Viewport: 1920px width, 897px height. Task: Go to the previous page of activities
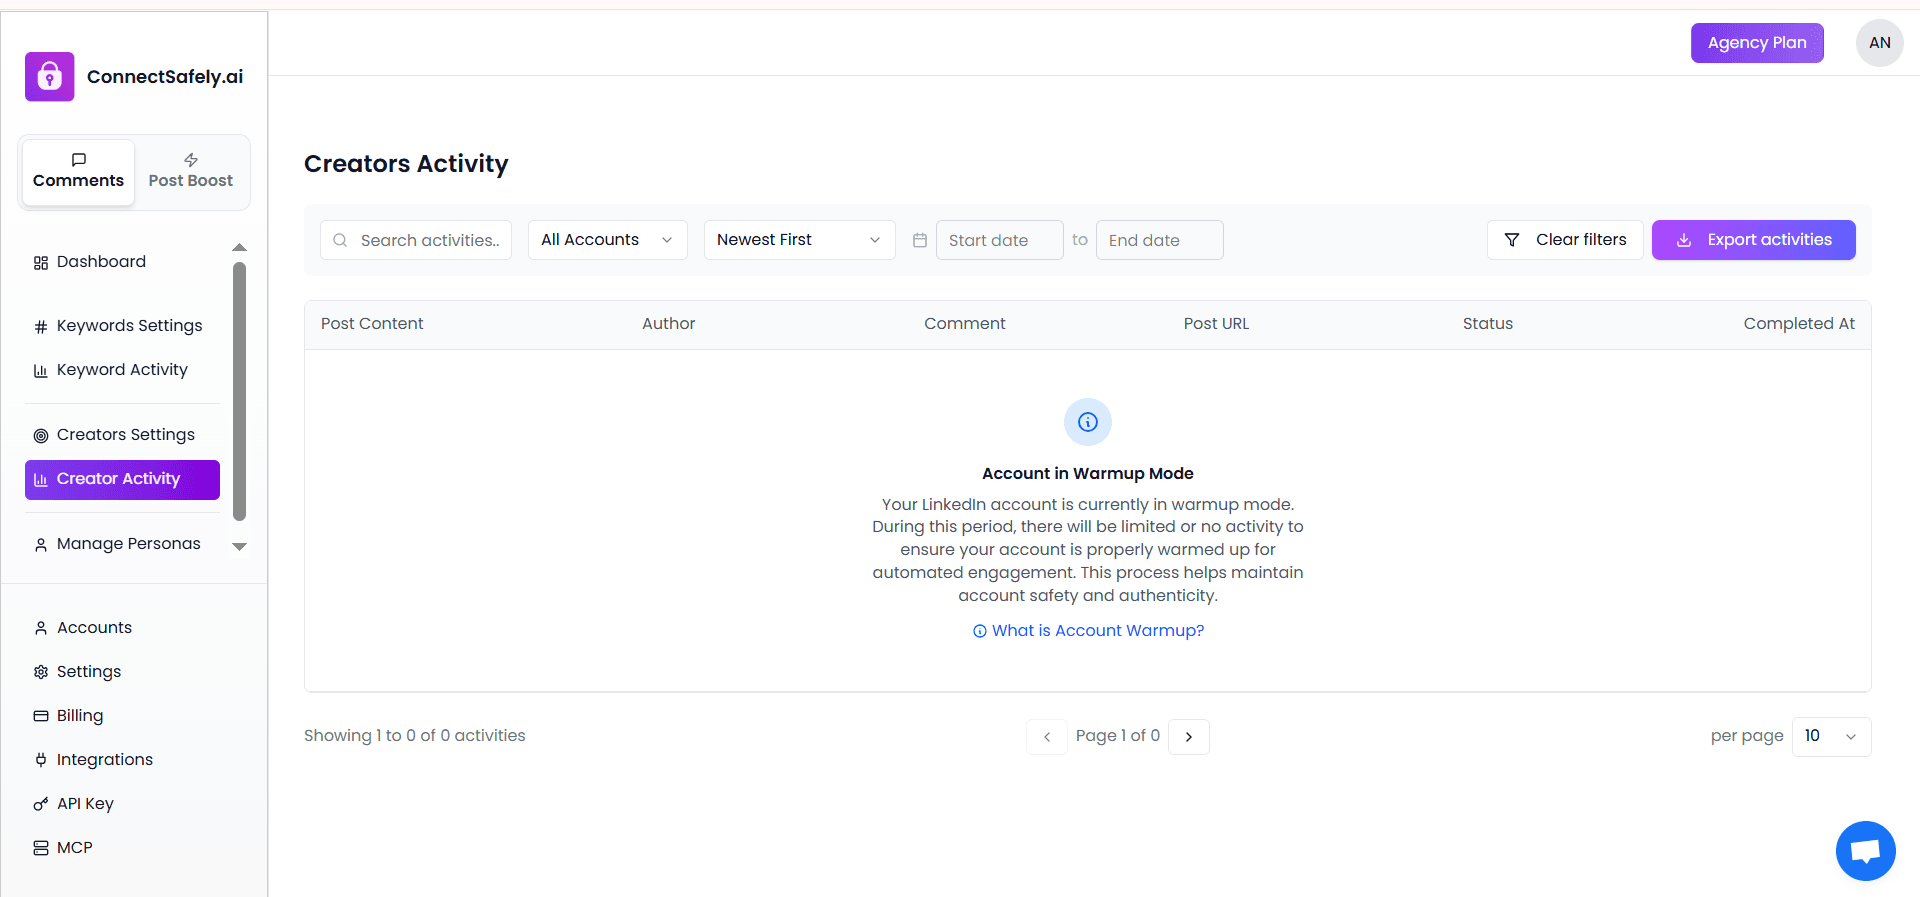point(1047,737)
